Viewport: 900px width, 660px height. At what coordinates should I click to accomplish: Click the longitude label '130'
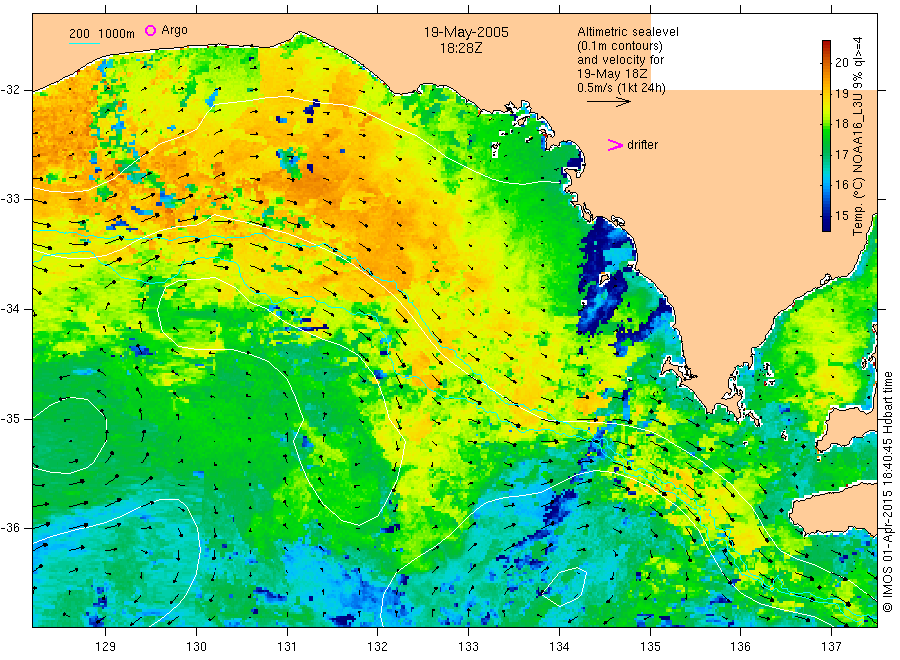(196, 647)
